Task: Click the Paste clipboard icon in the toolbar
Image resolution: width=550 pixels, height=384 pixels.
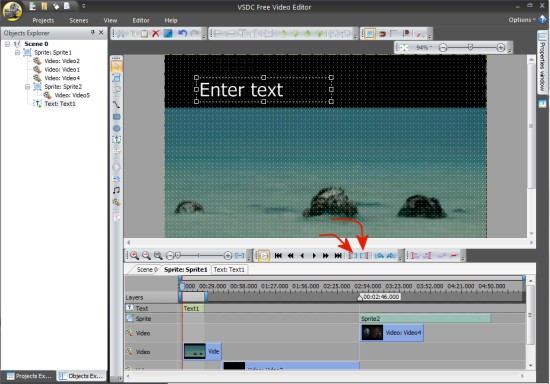Action: [x=144, y=34]
